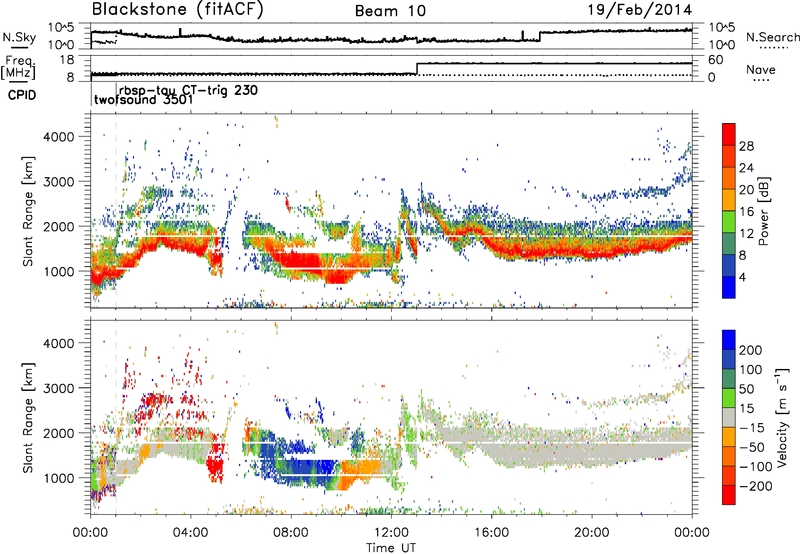Click the '18' frequency axis tick
This screenshot has width=800, height=554.
(x=67, y=60)
